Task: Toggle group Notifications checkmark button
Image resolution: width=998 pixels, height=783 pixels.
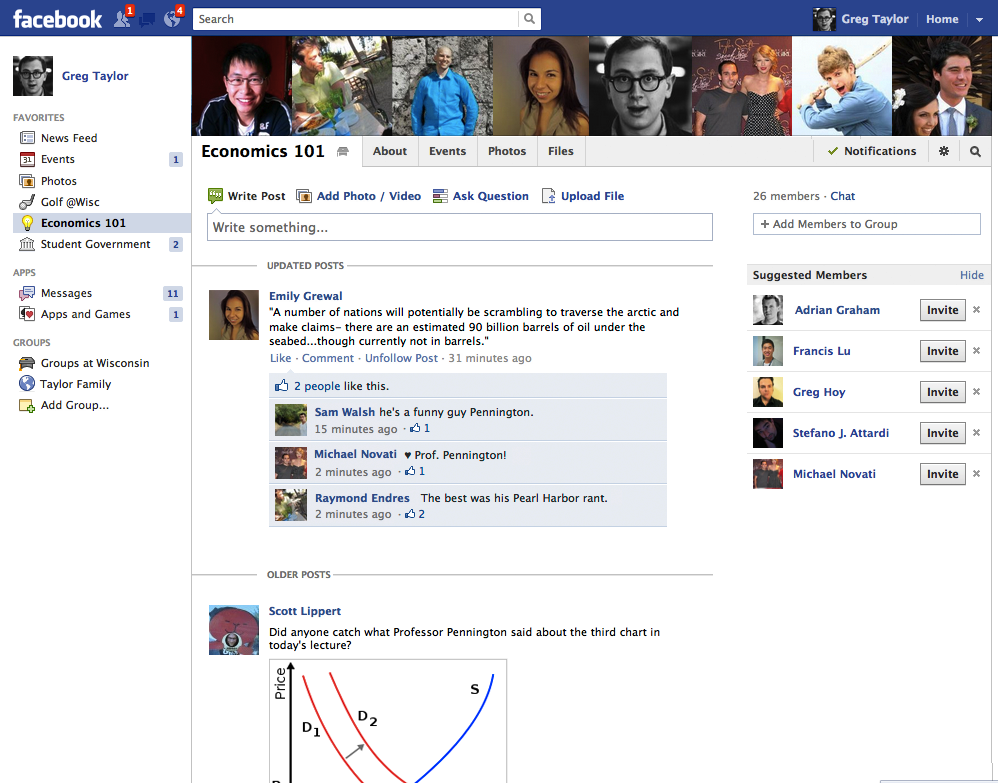Action: point(872,152)
